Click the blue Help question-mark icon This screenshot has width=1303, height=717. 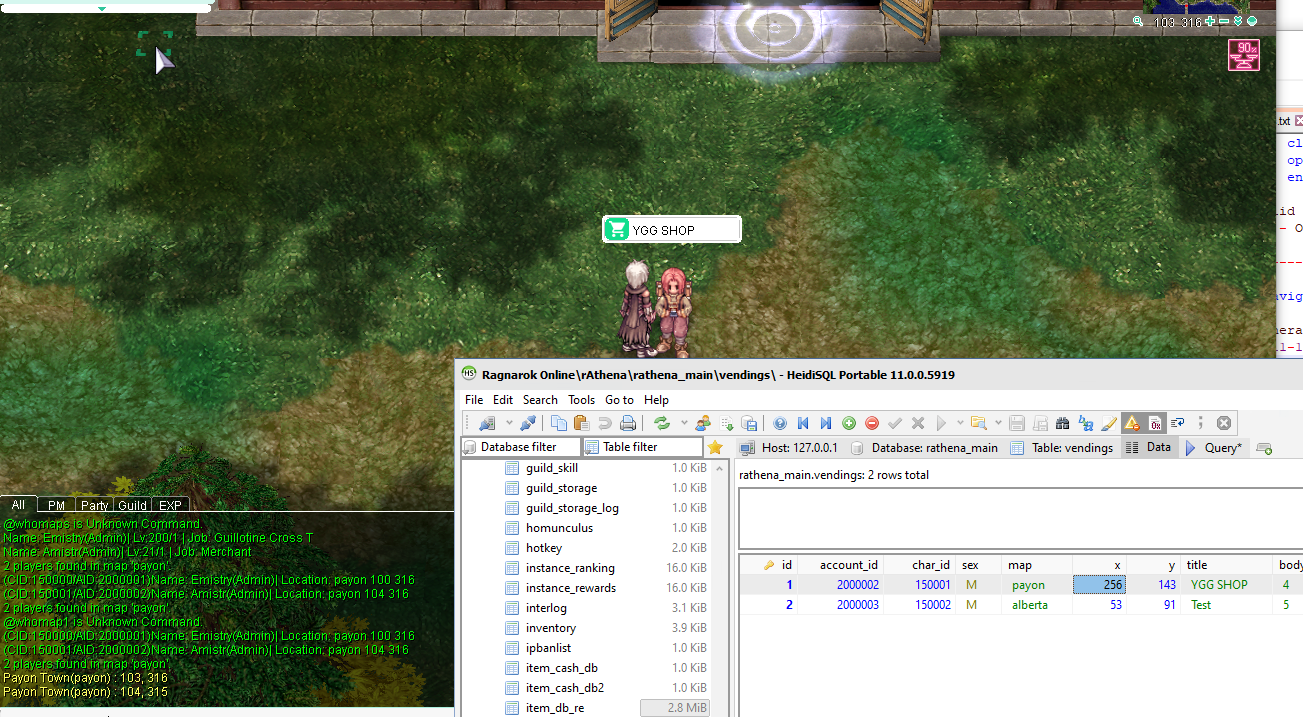(780, 423)
